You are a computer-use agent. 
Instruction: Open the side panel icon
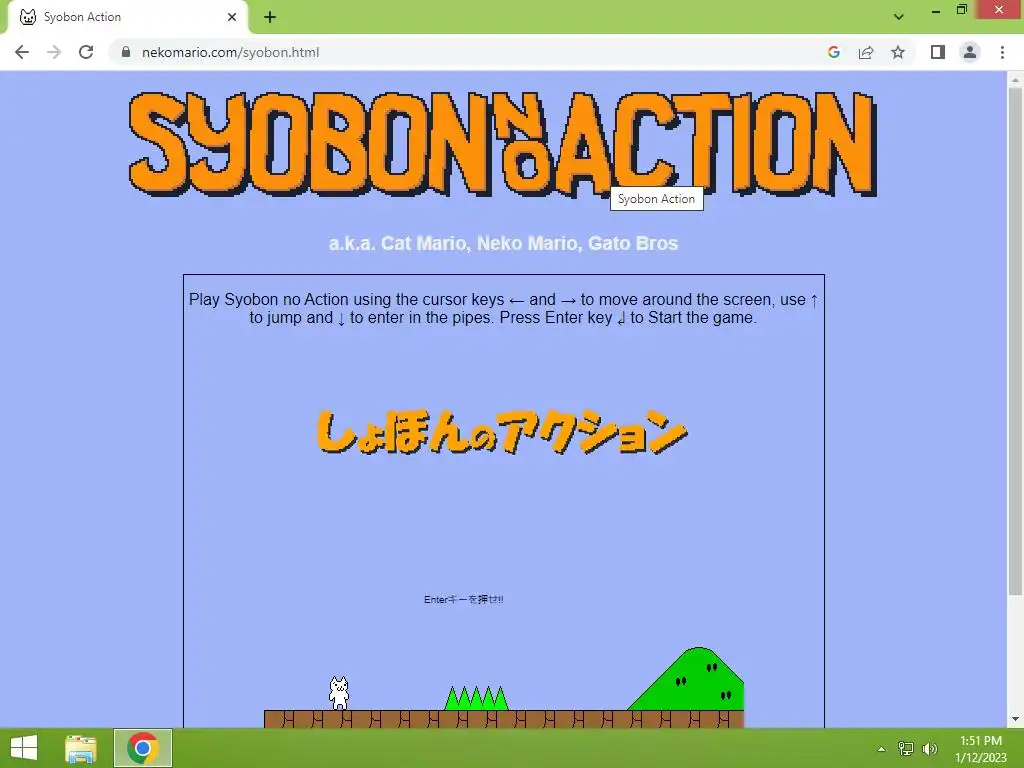[x=938, y=52]
